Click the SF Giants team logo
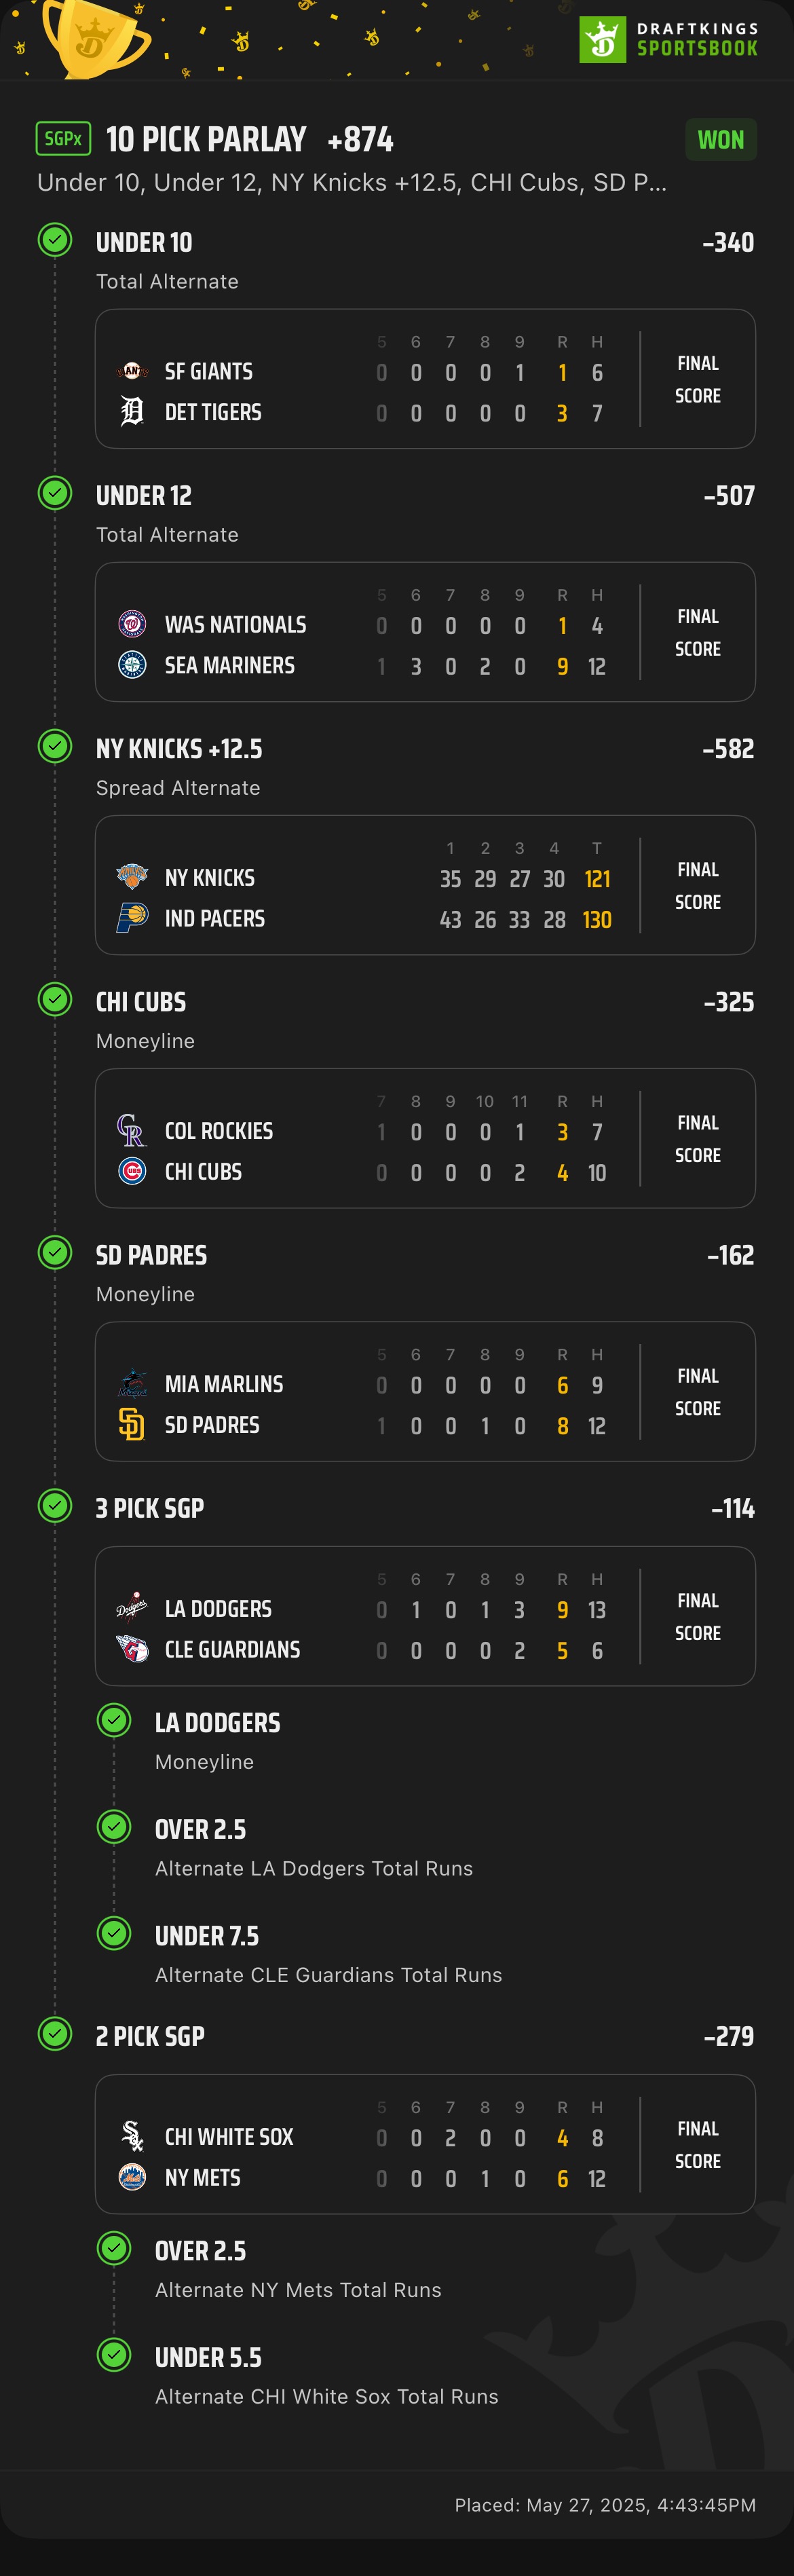This screenshot has height=2576, width=794. (132, 371)
